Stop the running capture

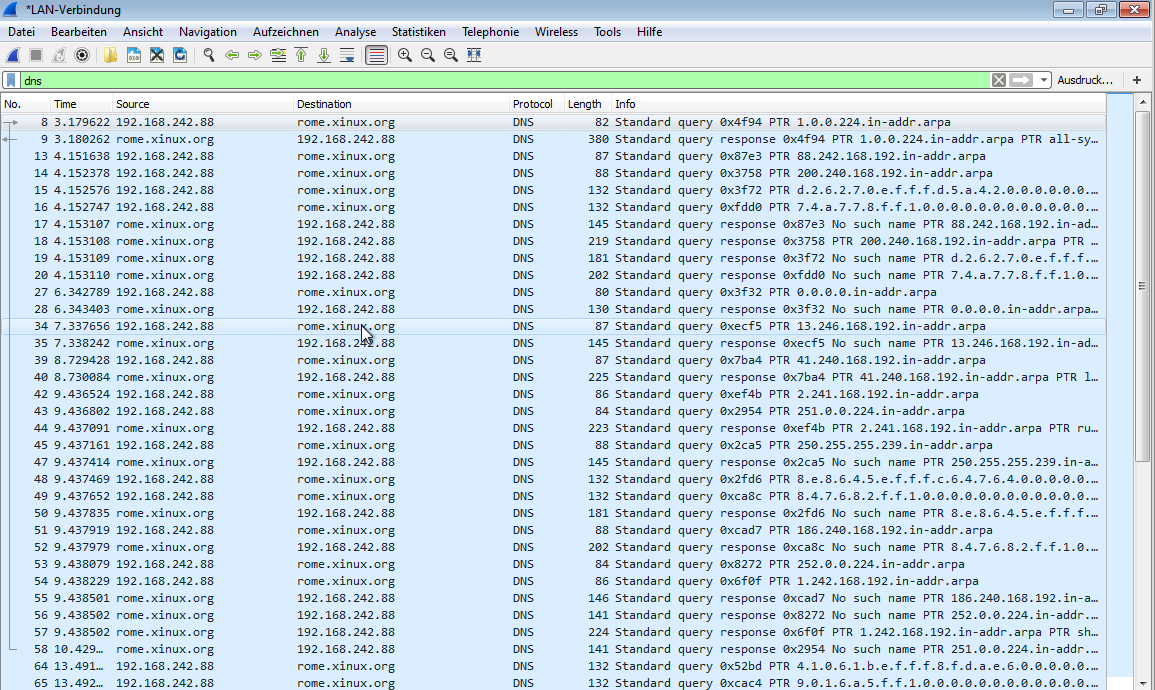point(36,55)
